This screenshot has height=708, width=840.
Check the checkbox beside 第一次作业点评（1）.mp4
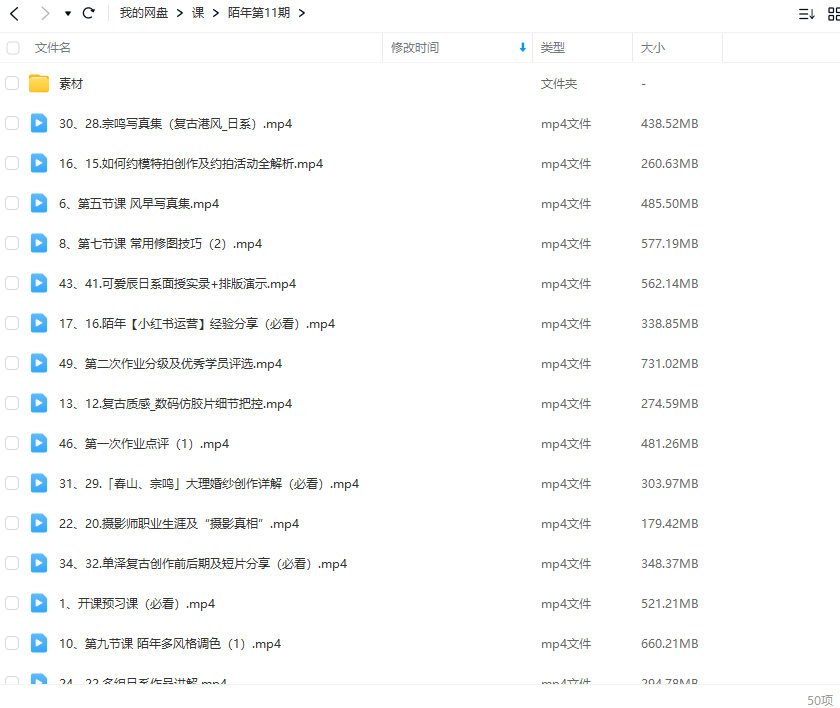(x=12, y=444)
